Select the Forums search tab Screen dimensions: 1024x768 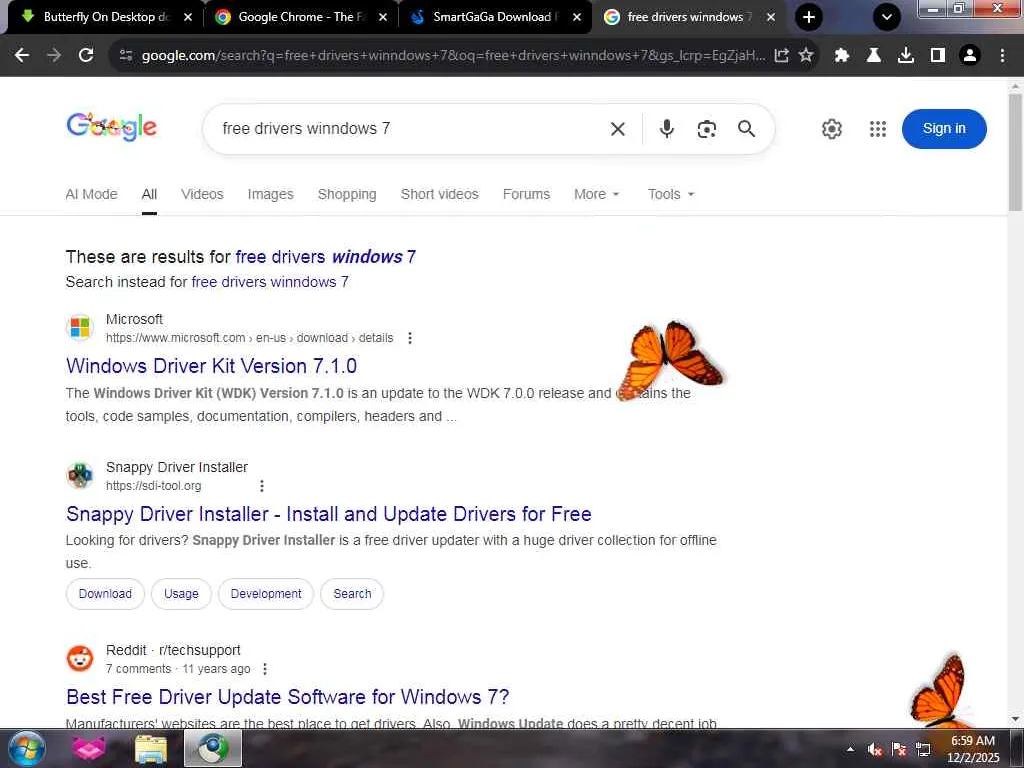pos(526,194)
